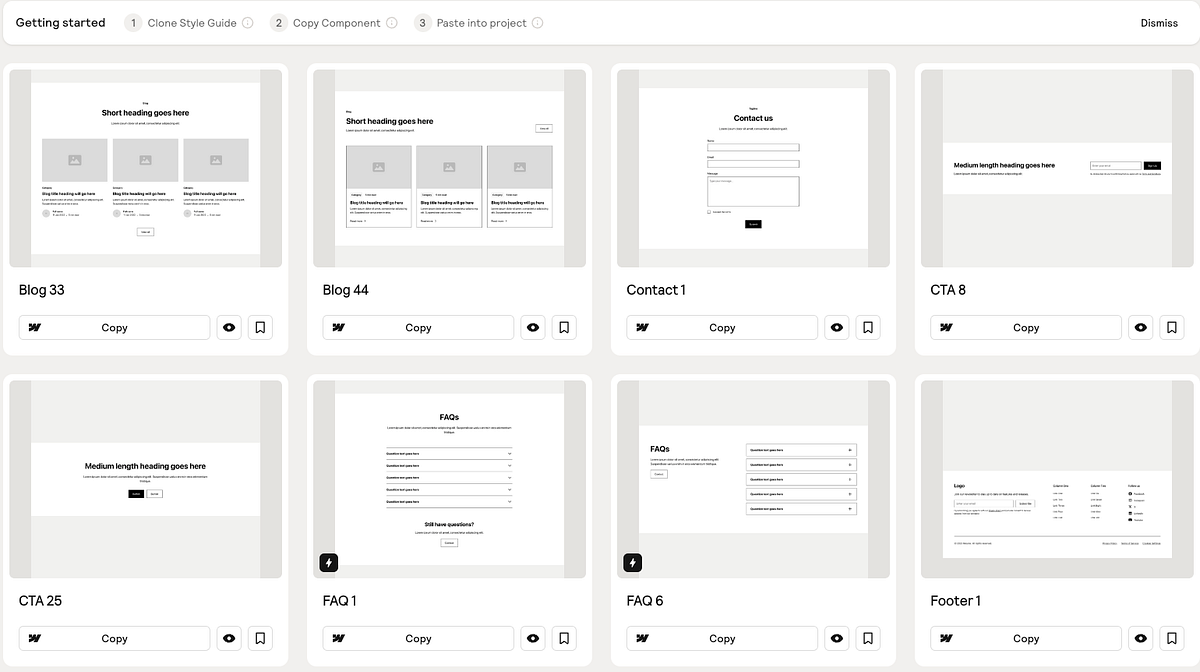This screenshot has width=1200, height=672.
Task: Click the Webflow logo on Blog 33's Copy button
Action: click(34, 327)
